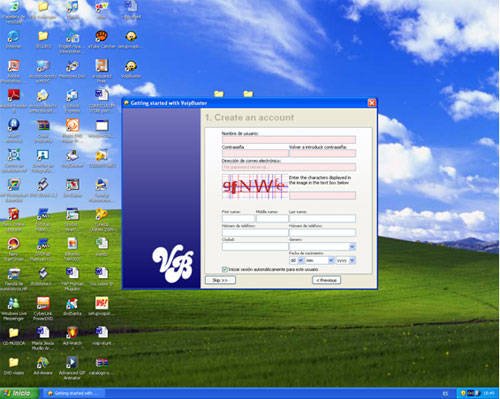Open the Inicio start menu
The width and height of the screenshot is (500, 399).
tap(19, 393)
